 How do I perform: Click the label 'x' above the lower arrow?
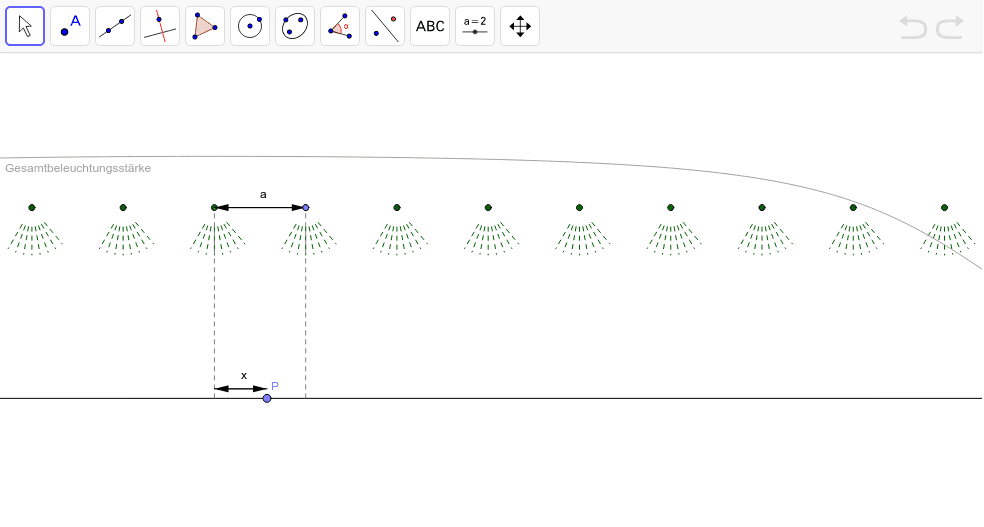coord(244,376)
